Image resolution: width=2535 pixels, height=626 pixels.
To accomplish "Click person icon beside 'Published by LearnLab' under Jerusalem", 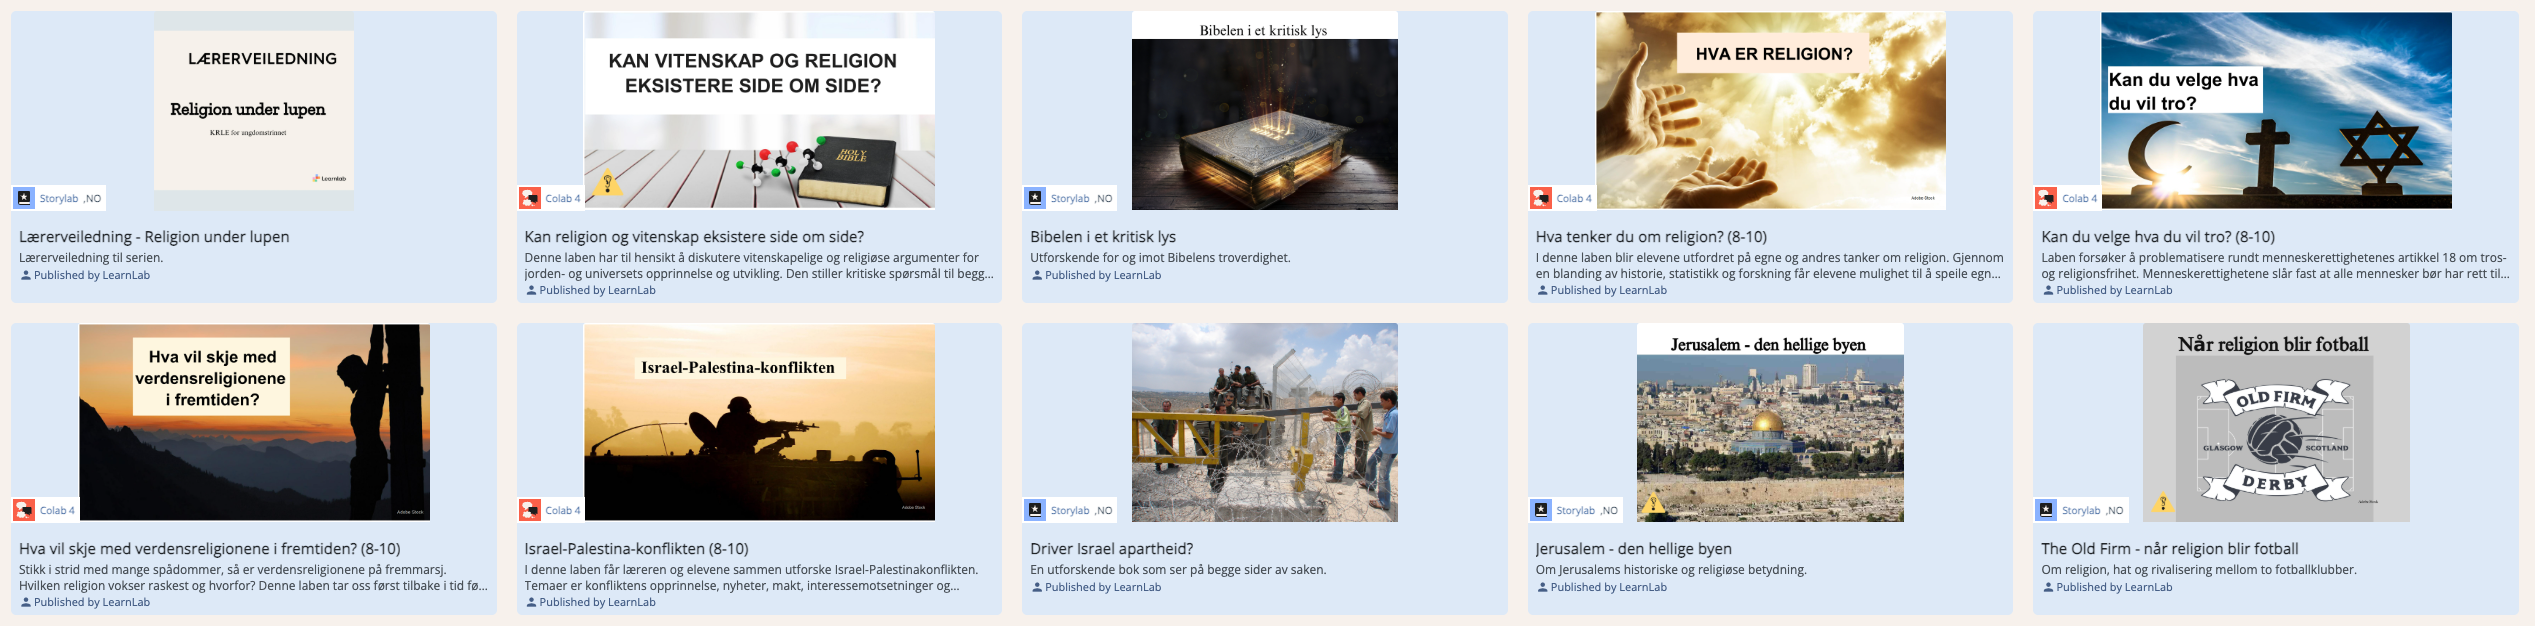I will point(1542,587).
